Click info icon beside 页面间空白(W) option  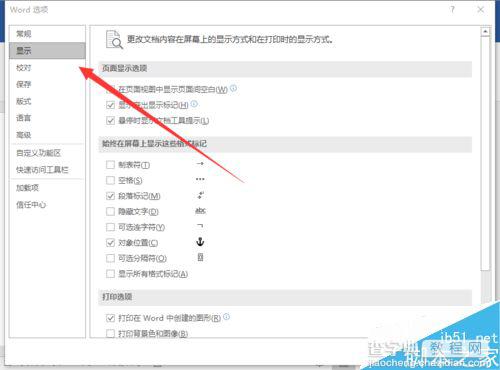tap(234, 88)
